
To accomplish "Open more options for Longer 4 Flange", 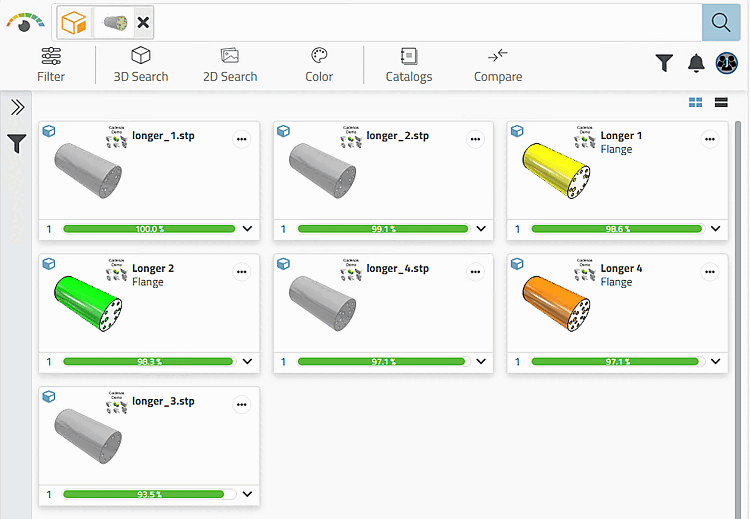I will click(710, 272).
